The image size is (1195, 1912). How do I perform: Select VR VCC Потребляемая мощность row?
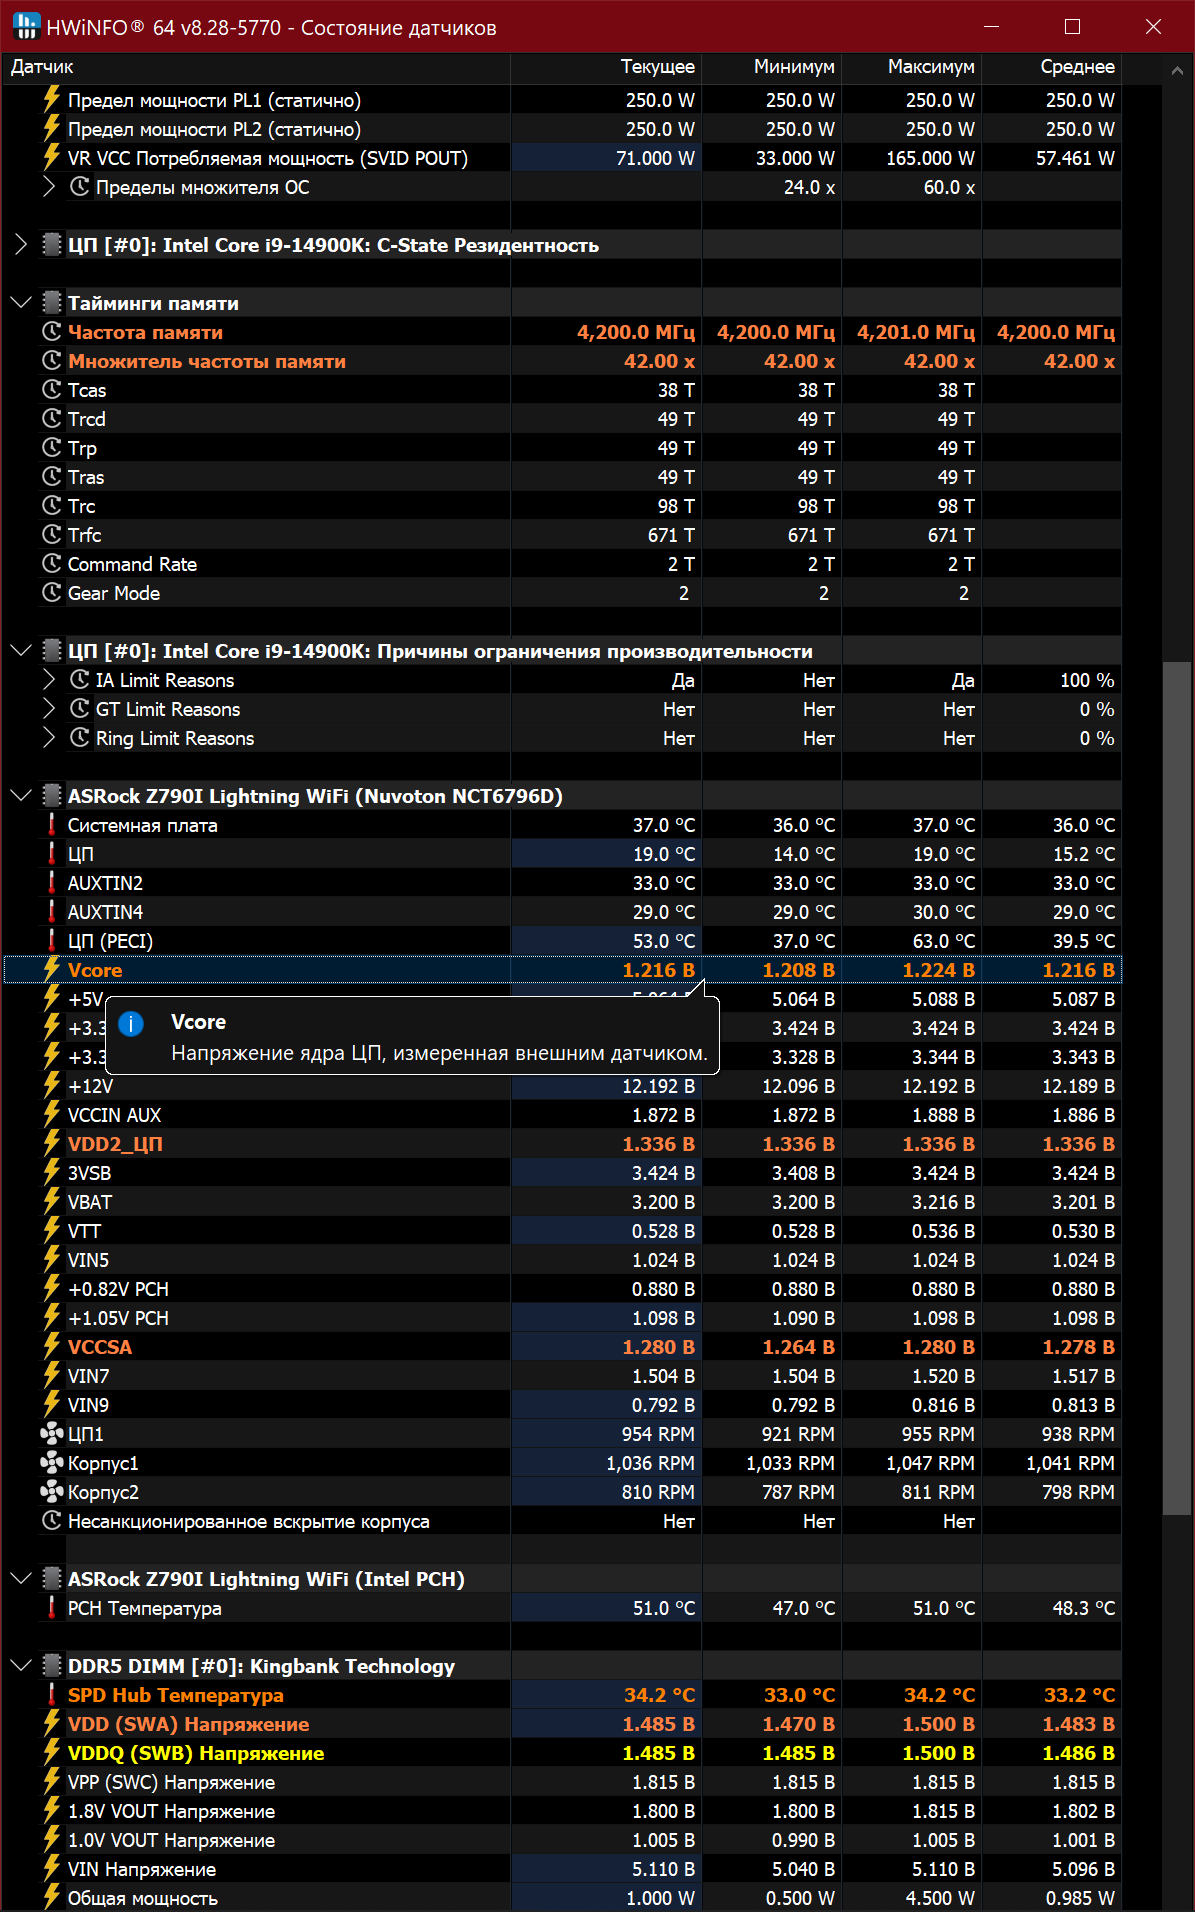point(562,158)
